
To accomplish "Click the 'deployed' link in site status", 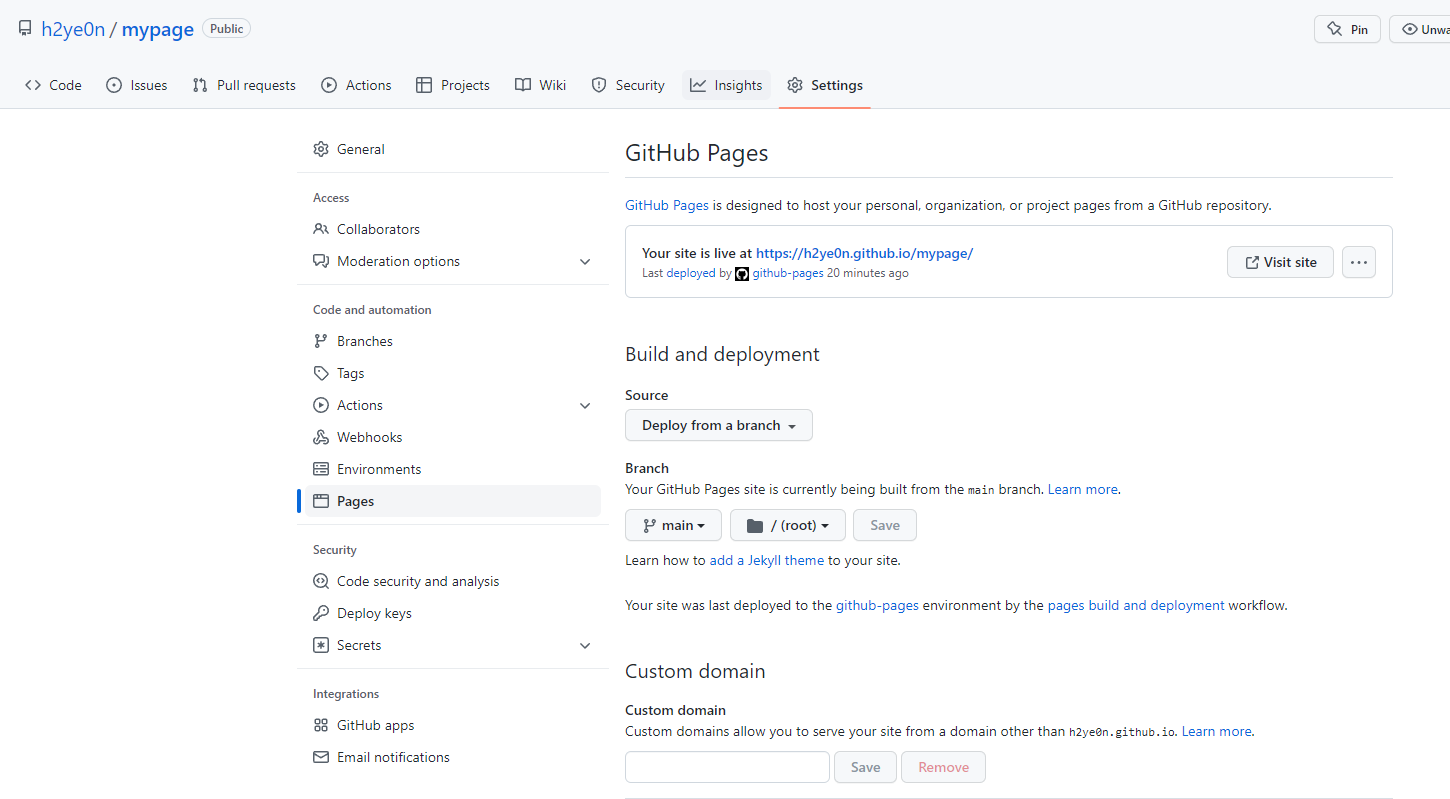I will (691, 273).
